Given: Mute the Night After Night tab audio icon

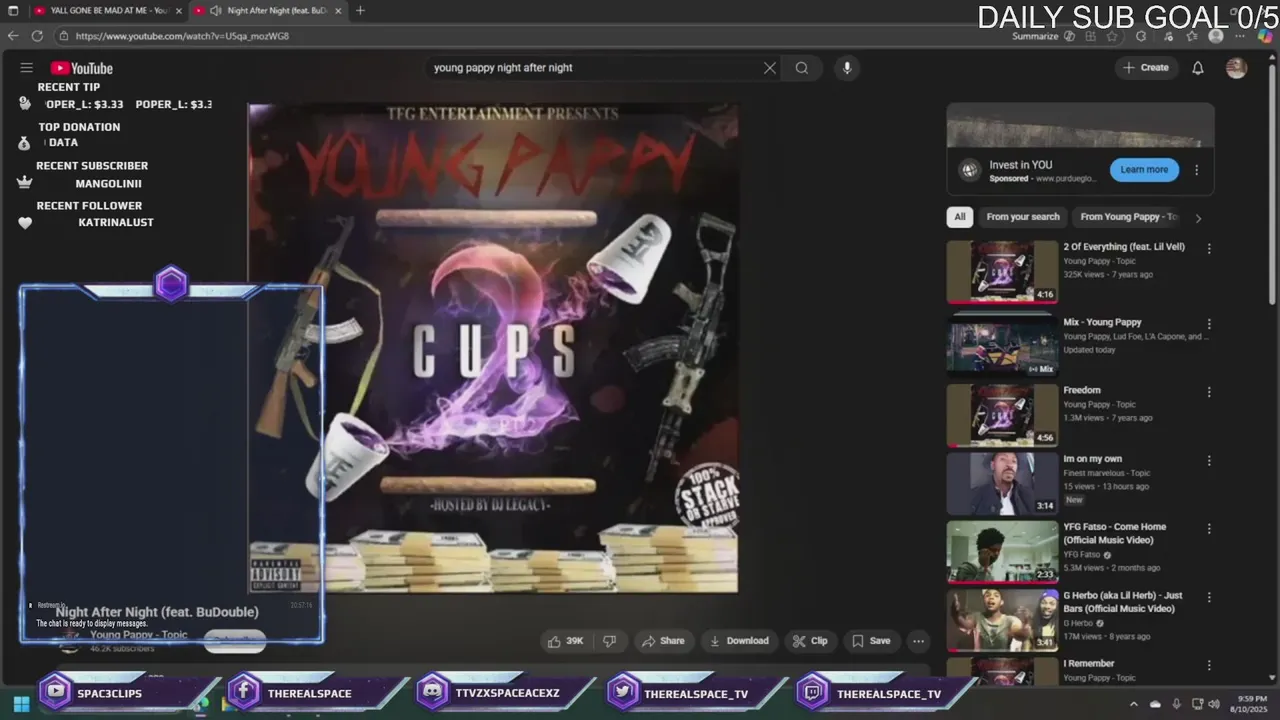Looking at the screenshot, I should pyautogui.click(x=215, y=10).
